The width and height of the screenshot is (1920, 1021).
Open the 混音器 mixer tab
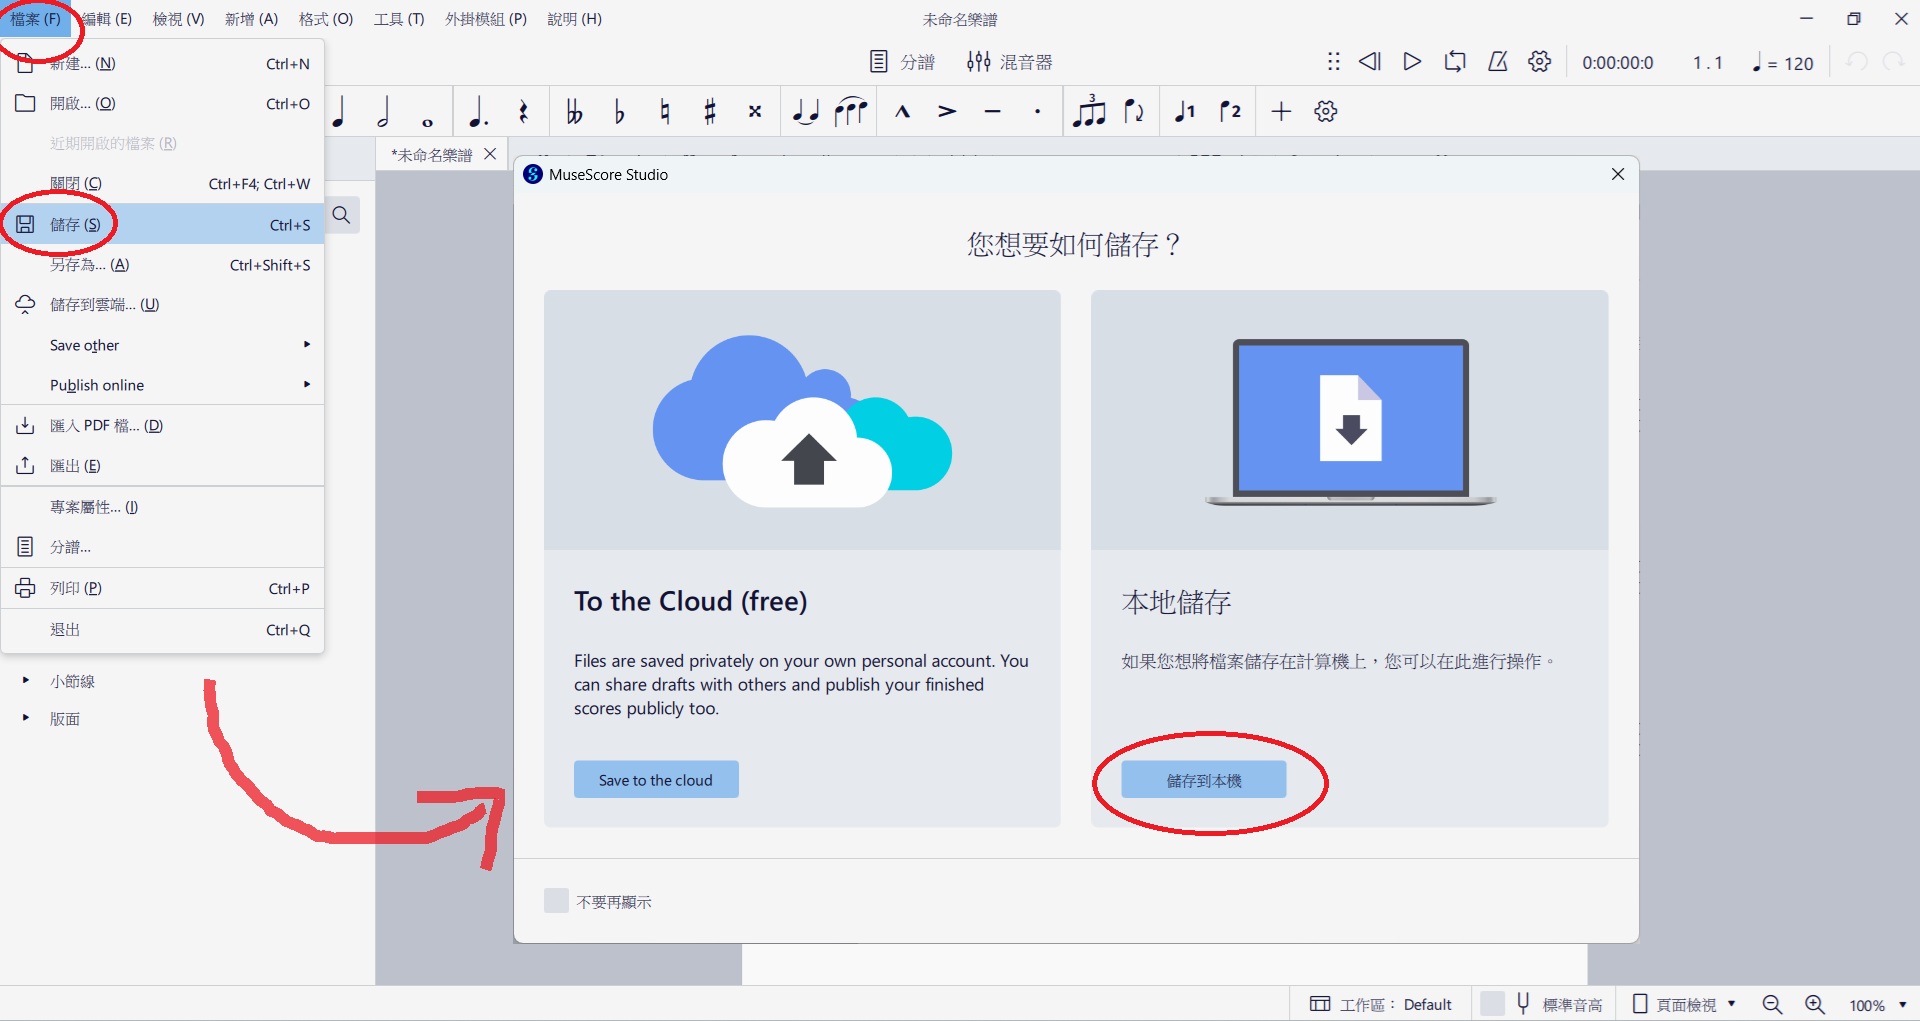pyautogui.click(x=1010, y=62)
